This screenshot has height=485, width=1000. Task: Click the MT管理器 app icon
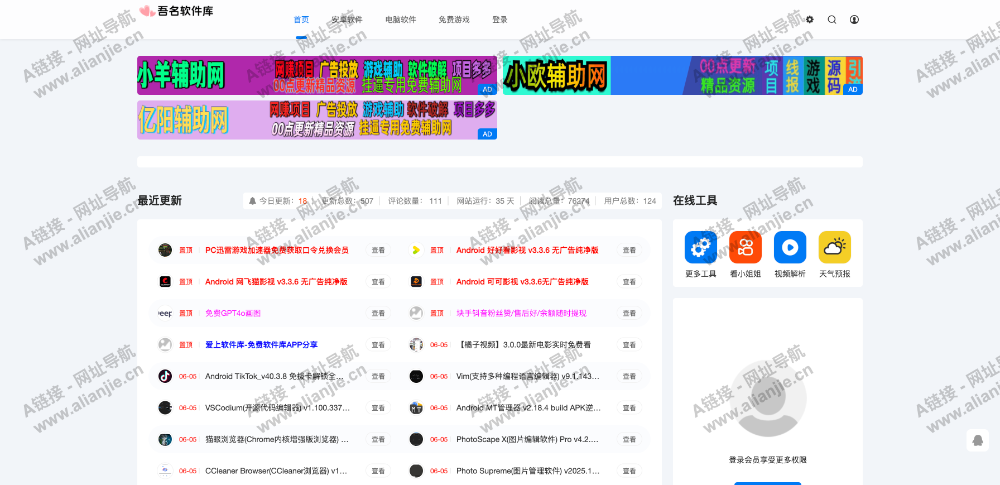pos(416,408)
